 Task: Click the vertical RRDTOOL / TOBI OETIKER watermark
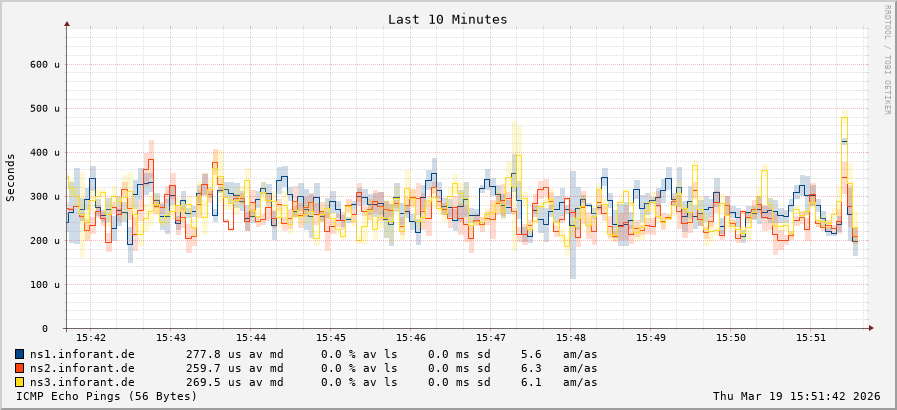point(886,60)
